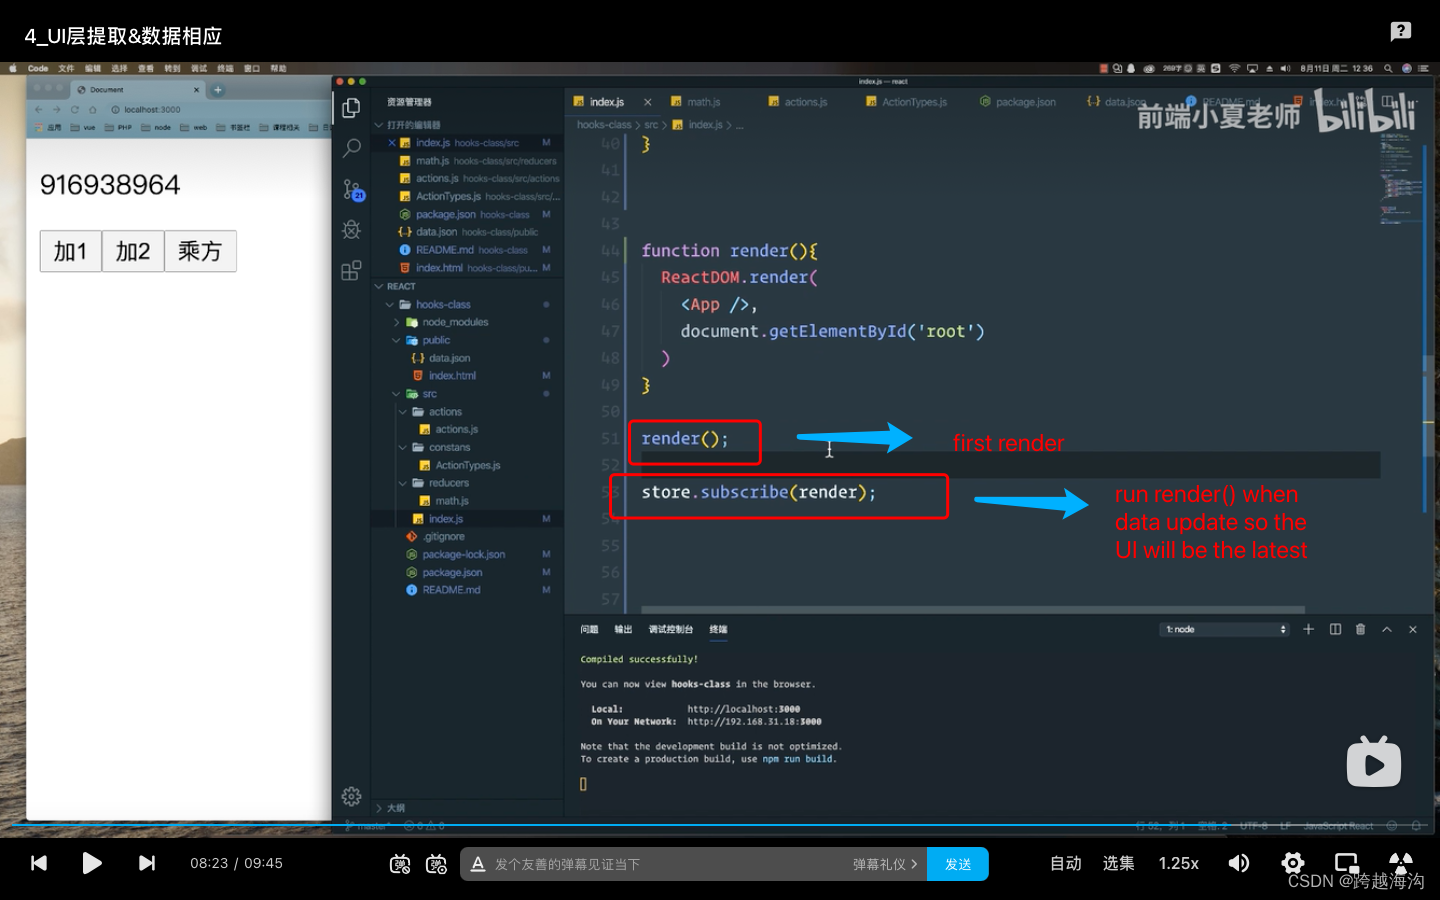The width and height of the screenshot is (1440, 900).
Task: Open the Manage gear icon in VS Code
Action: tap(351, 796)
